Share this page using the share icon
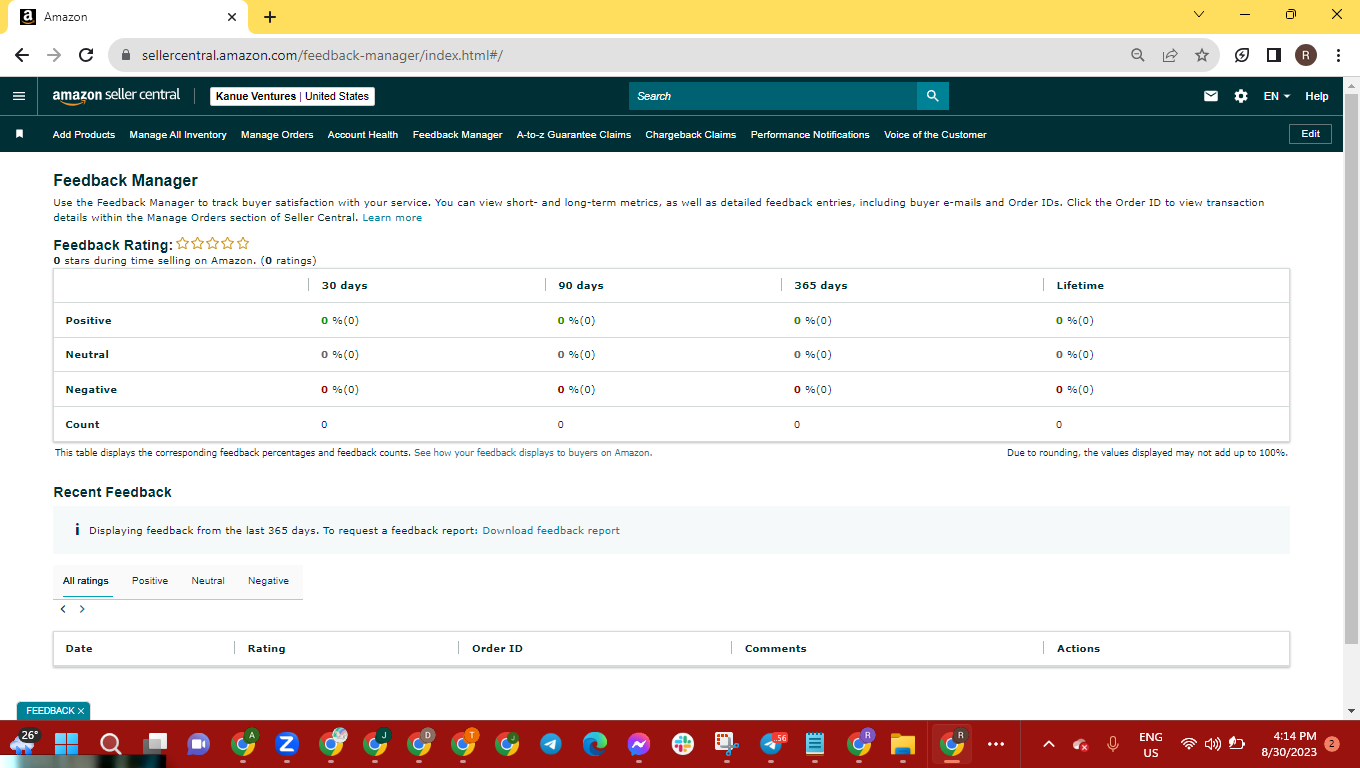The image size is (1360, 768). (x=1170, y=55)
